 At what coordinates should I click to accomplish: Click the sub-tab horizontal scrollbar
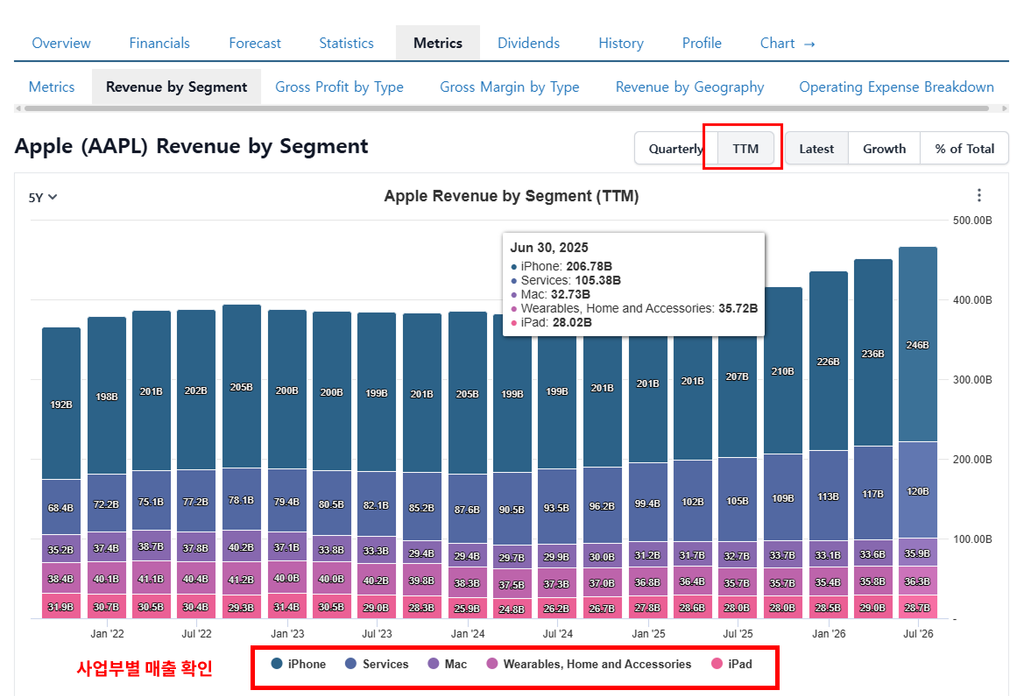click(x=509, y=108)
